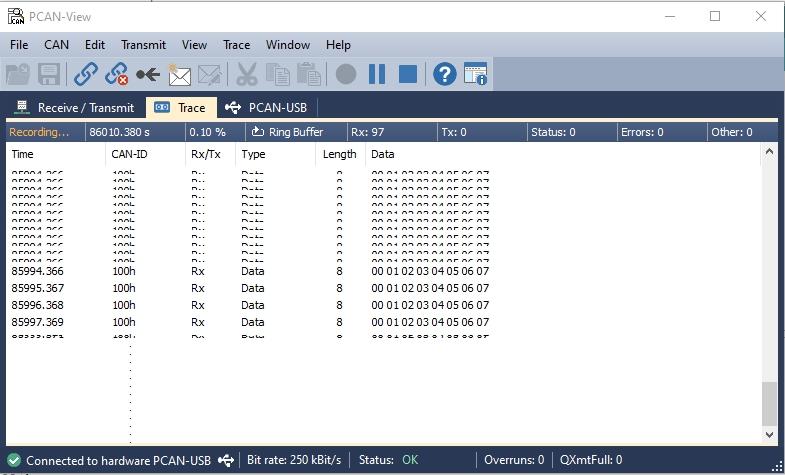Click the vertical scrollbar thumb
This screenshot has height=475, width=785.
[x=769, y=404]
